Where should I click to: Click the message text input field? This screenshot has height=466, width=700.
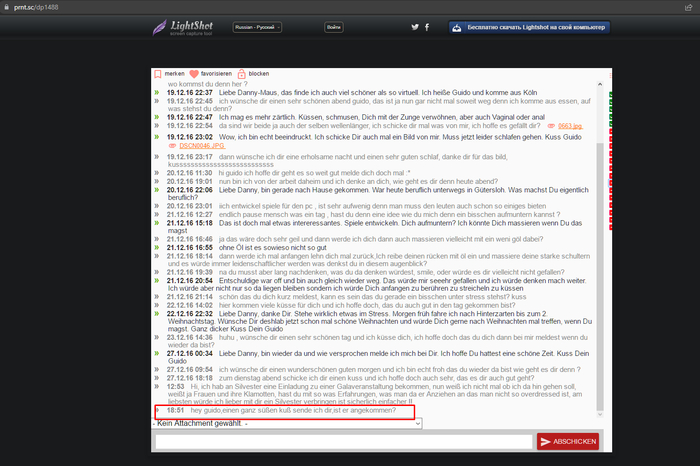coord(344,441)
